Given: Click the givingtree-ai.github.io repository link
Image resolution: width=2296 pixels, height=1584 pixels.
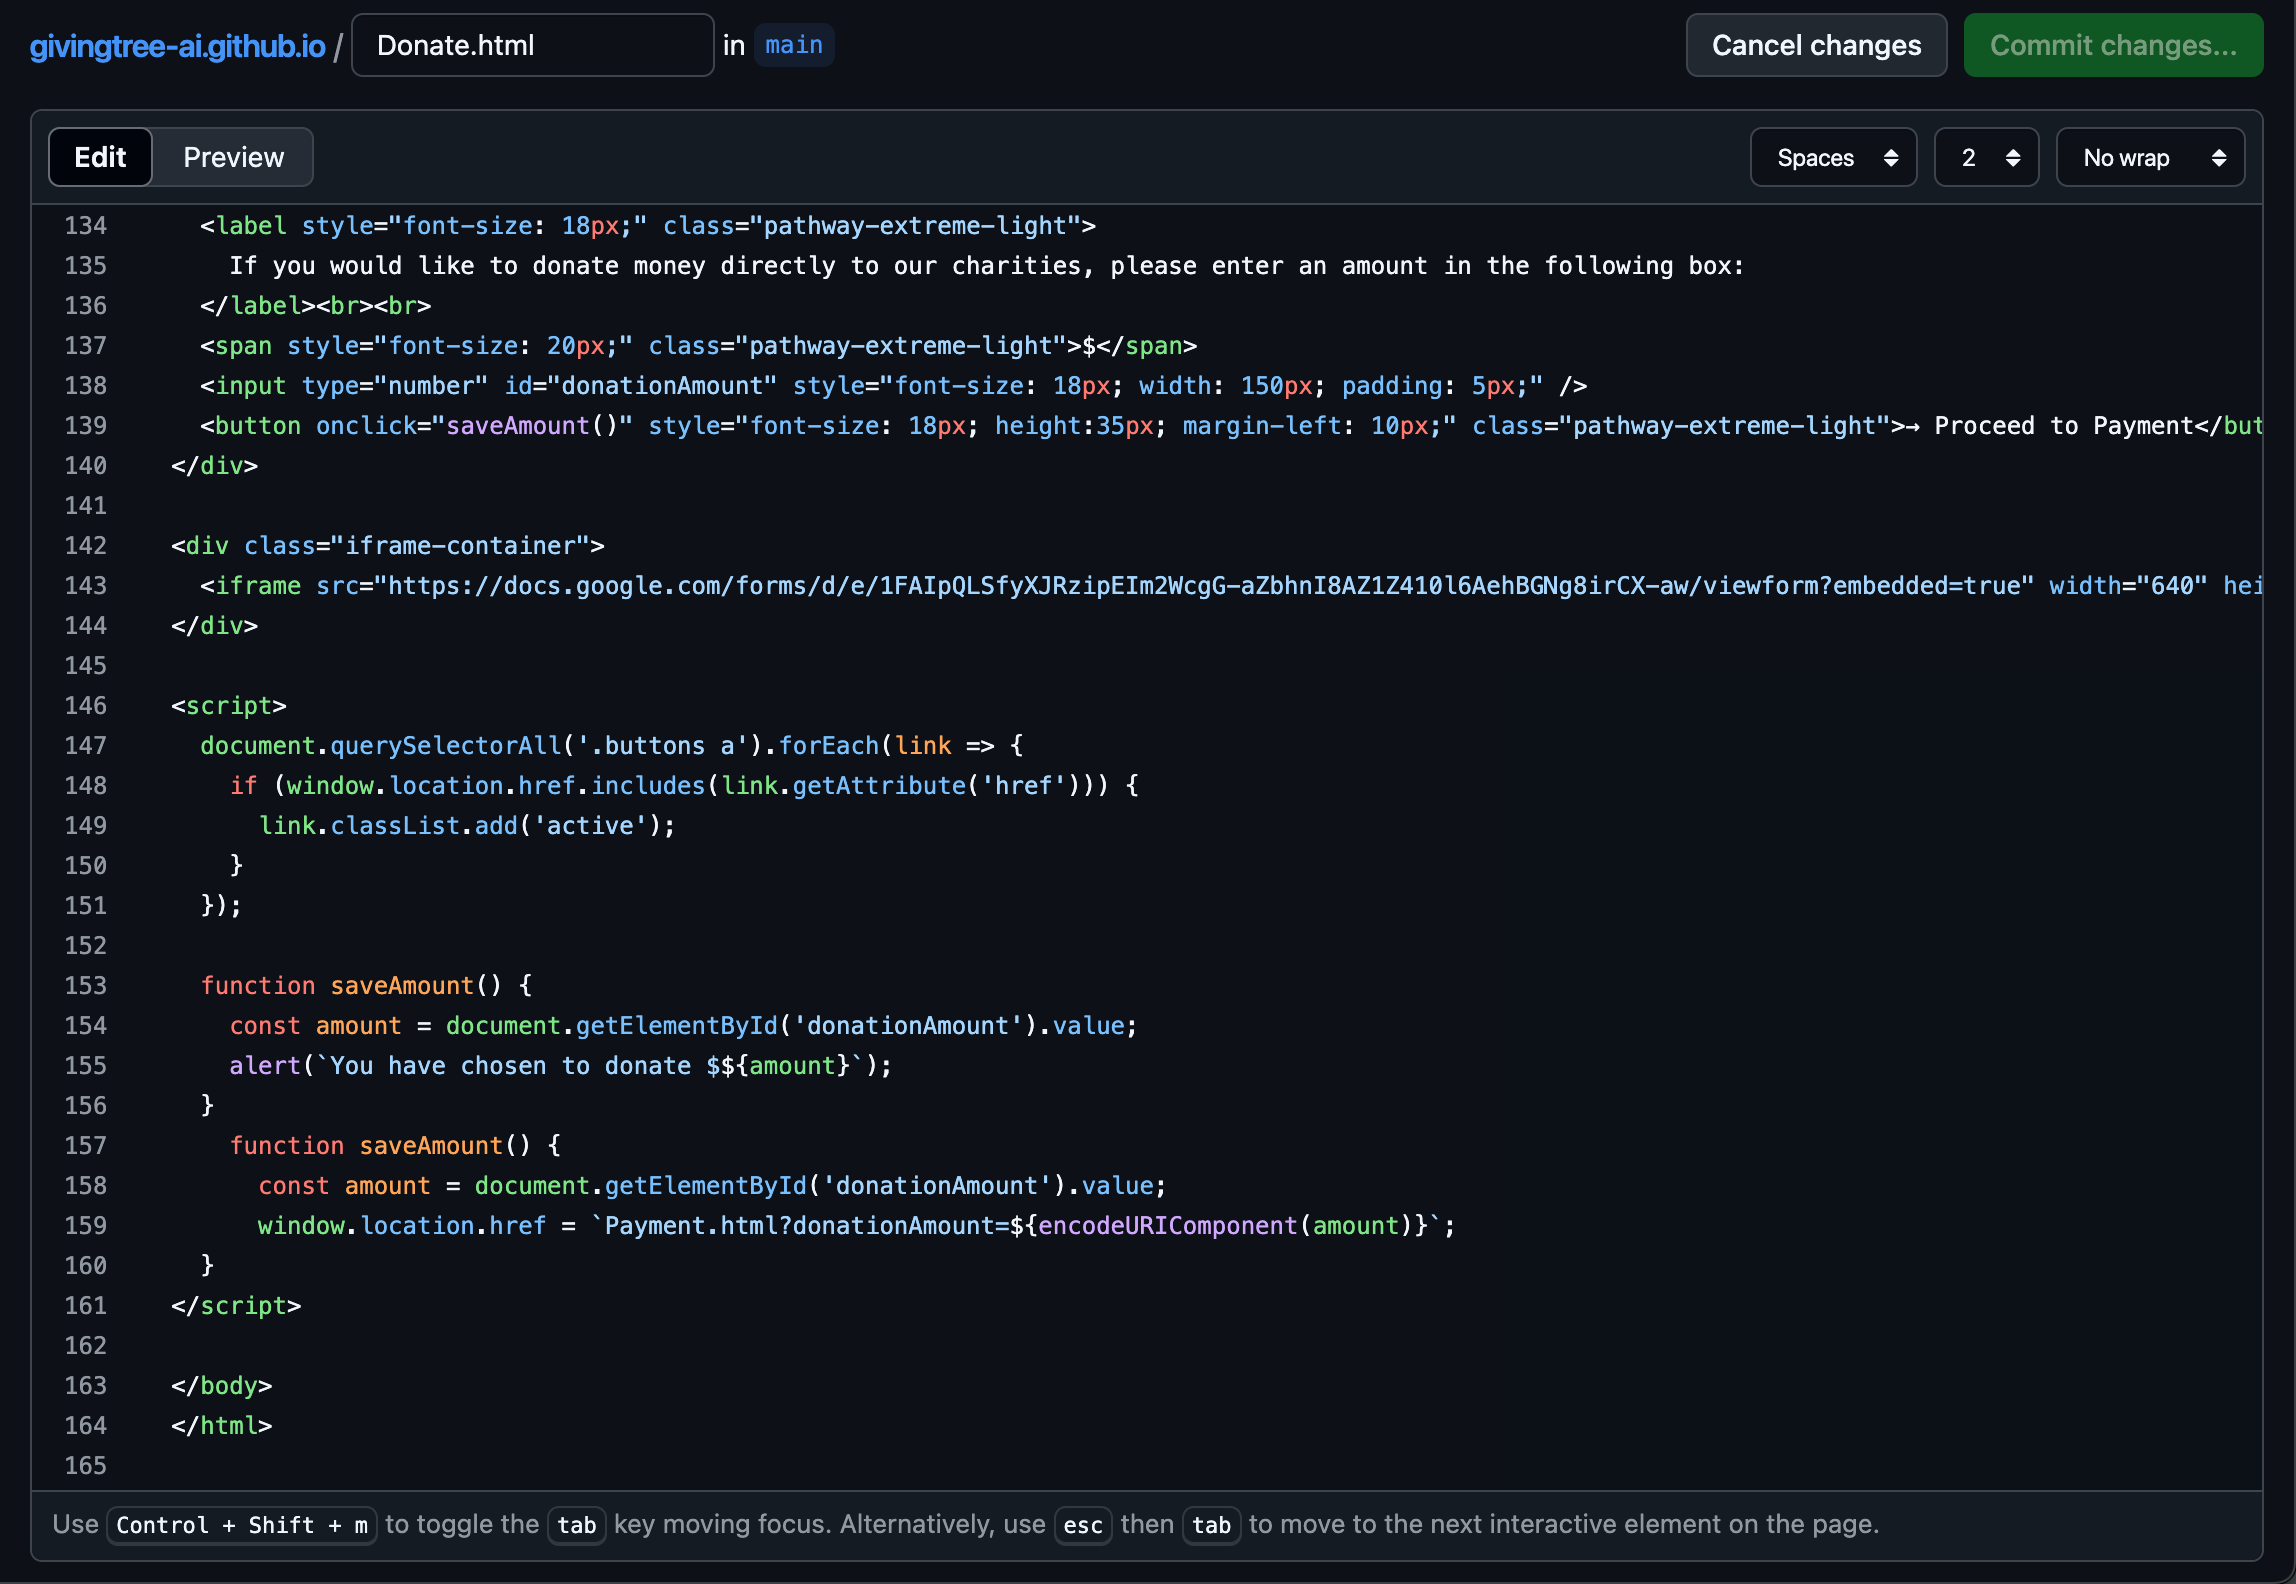Looking at the screenshot, I should pyautogui.click(x=177, y=46).
